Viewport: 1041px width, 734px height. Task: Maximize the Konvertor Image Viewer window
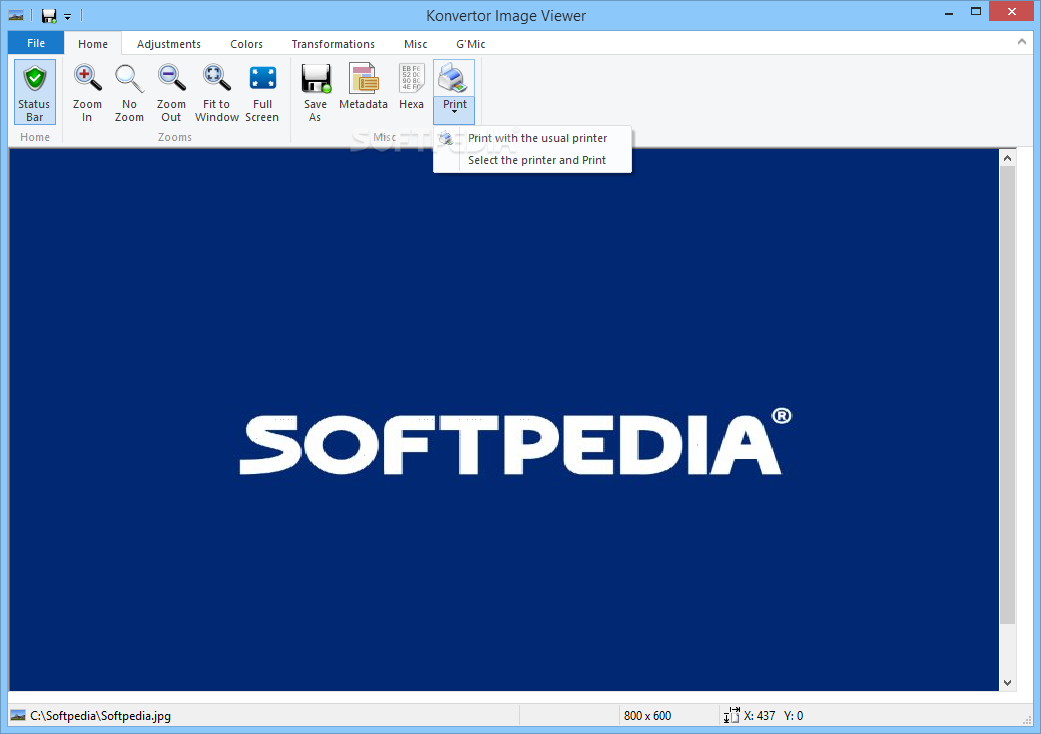click(x=976, y=11)
